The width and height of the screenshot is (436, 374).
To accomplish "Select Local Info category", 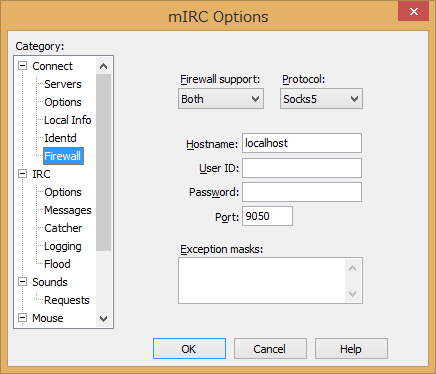I will point(68,120).
